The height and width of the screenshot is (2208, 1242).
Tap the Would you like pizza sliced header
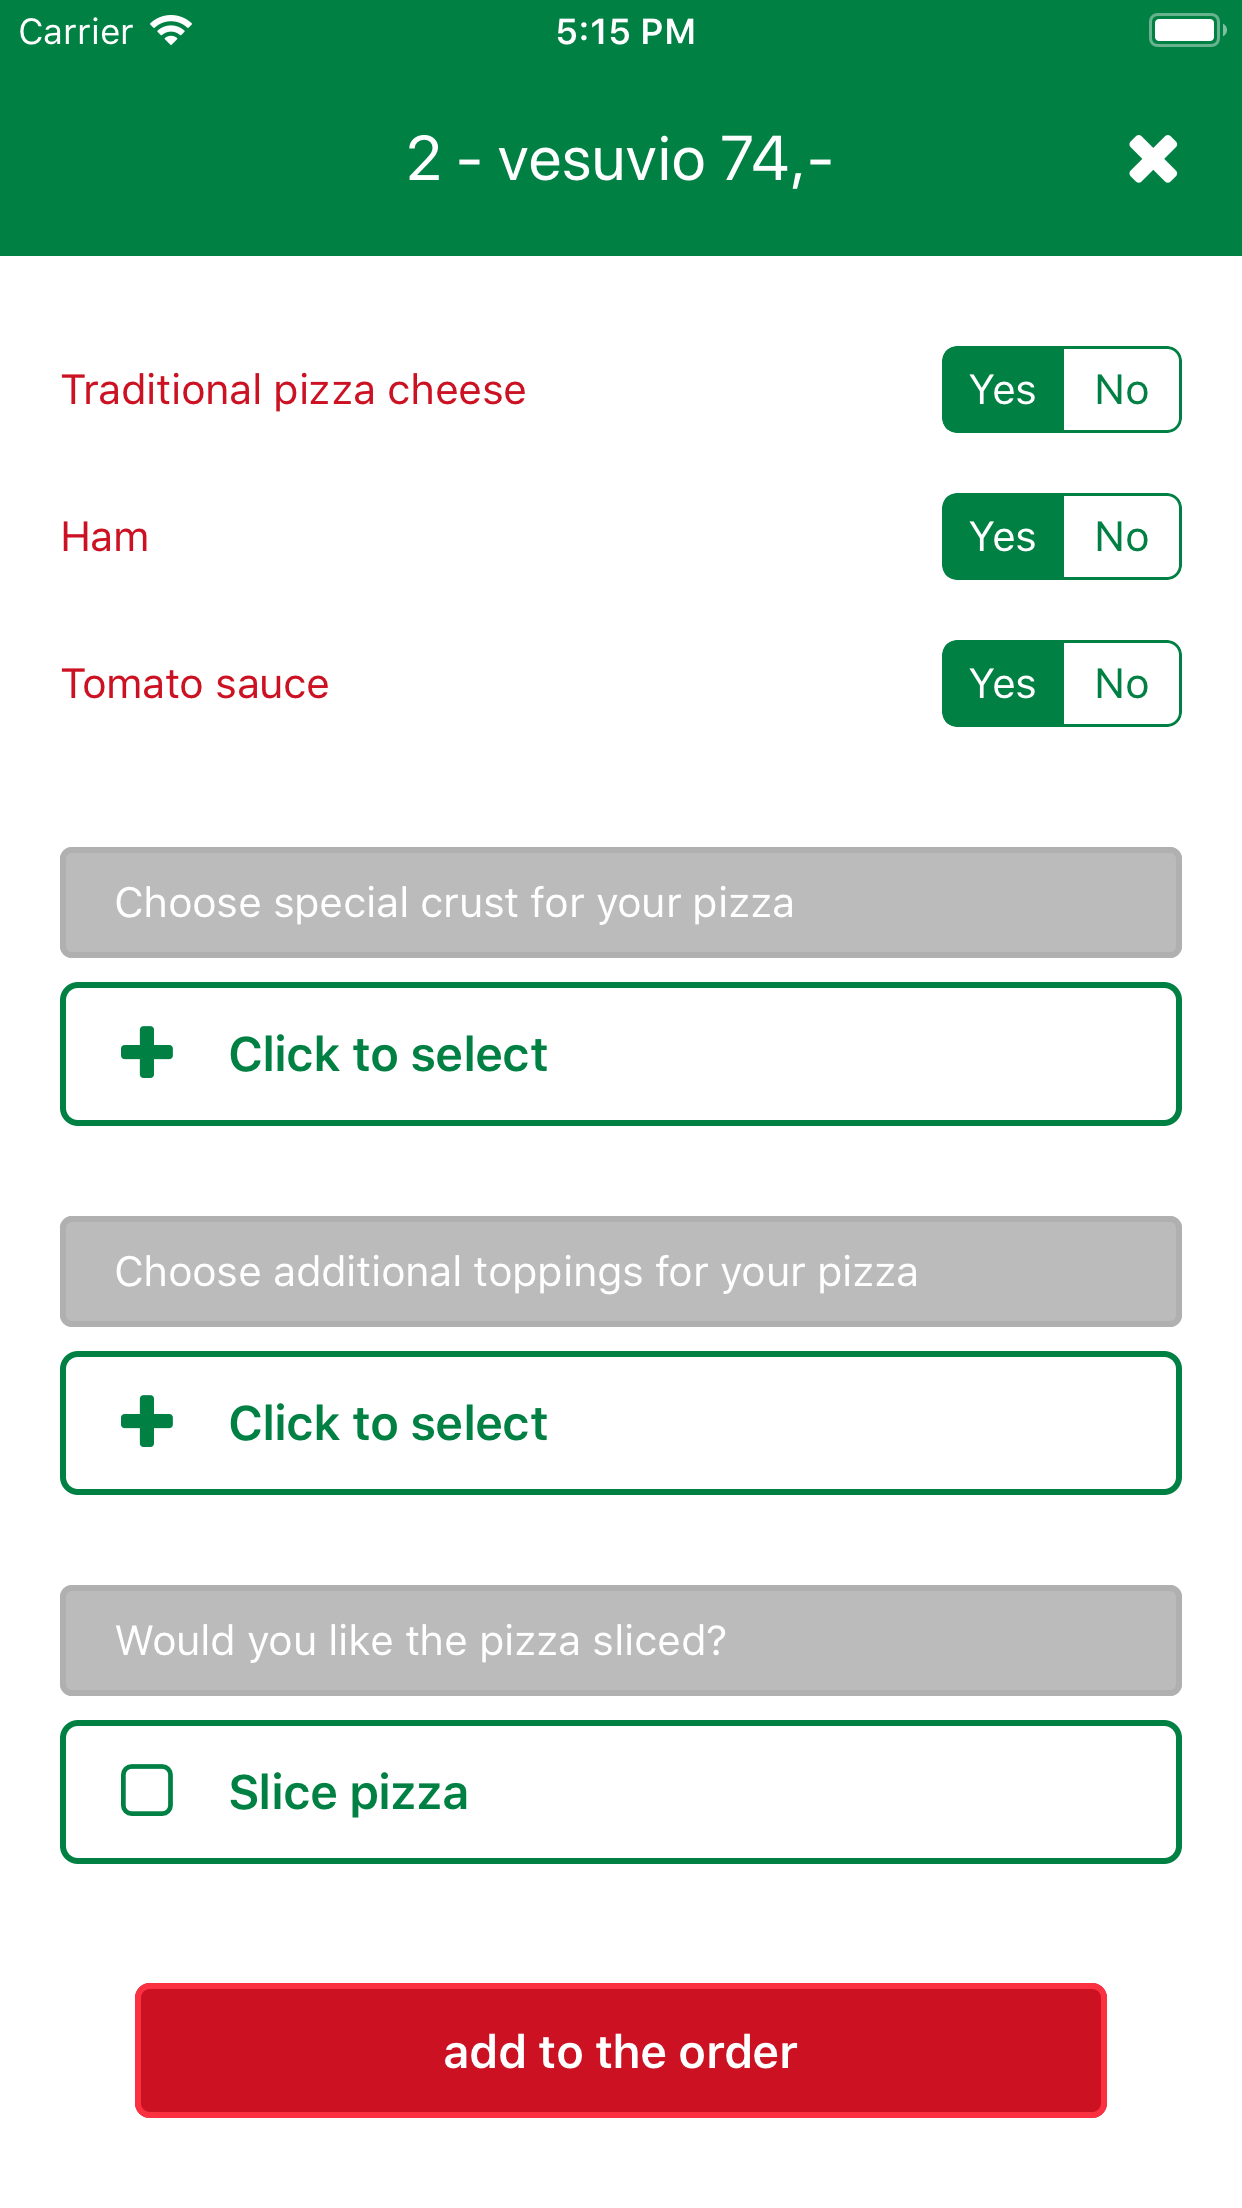coord(620,1641)
